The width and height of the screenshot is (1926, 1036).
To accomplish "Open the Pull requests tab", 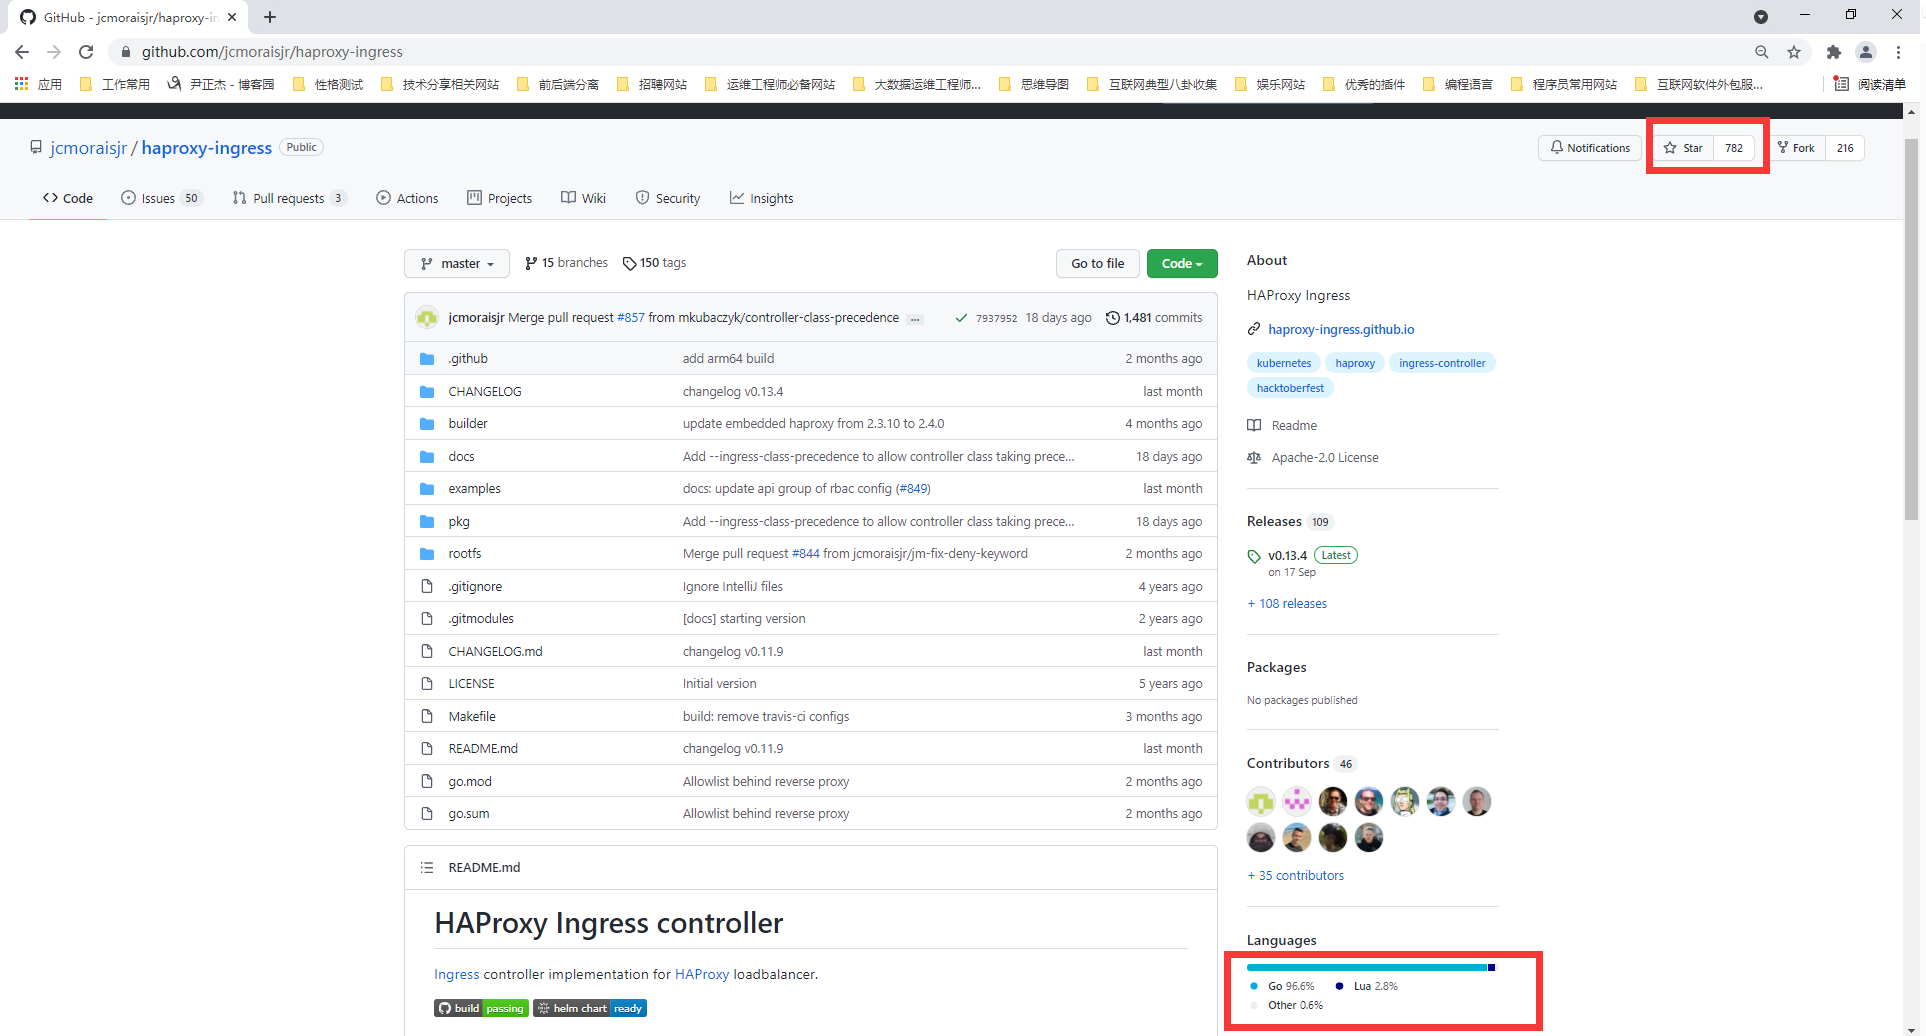I will coord(288,199).
